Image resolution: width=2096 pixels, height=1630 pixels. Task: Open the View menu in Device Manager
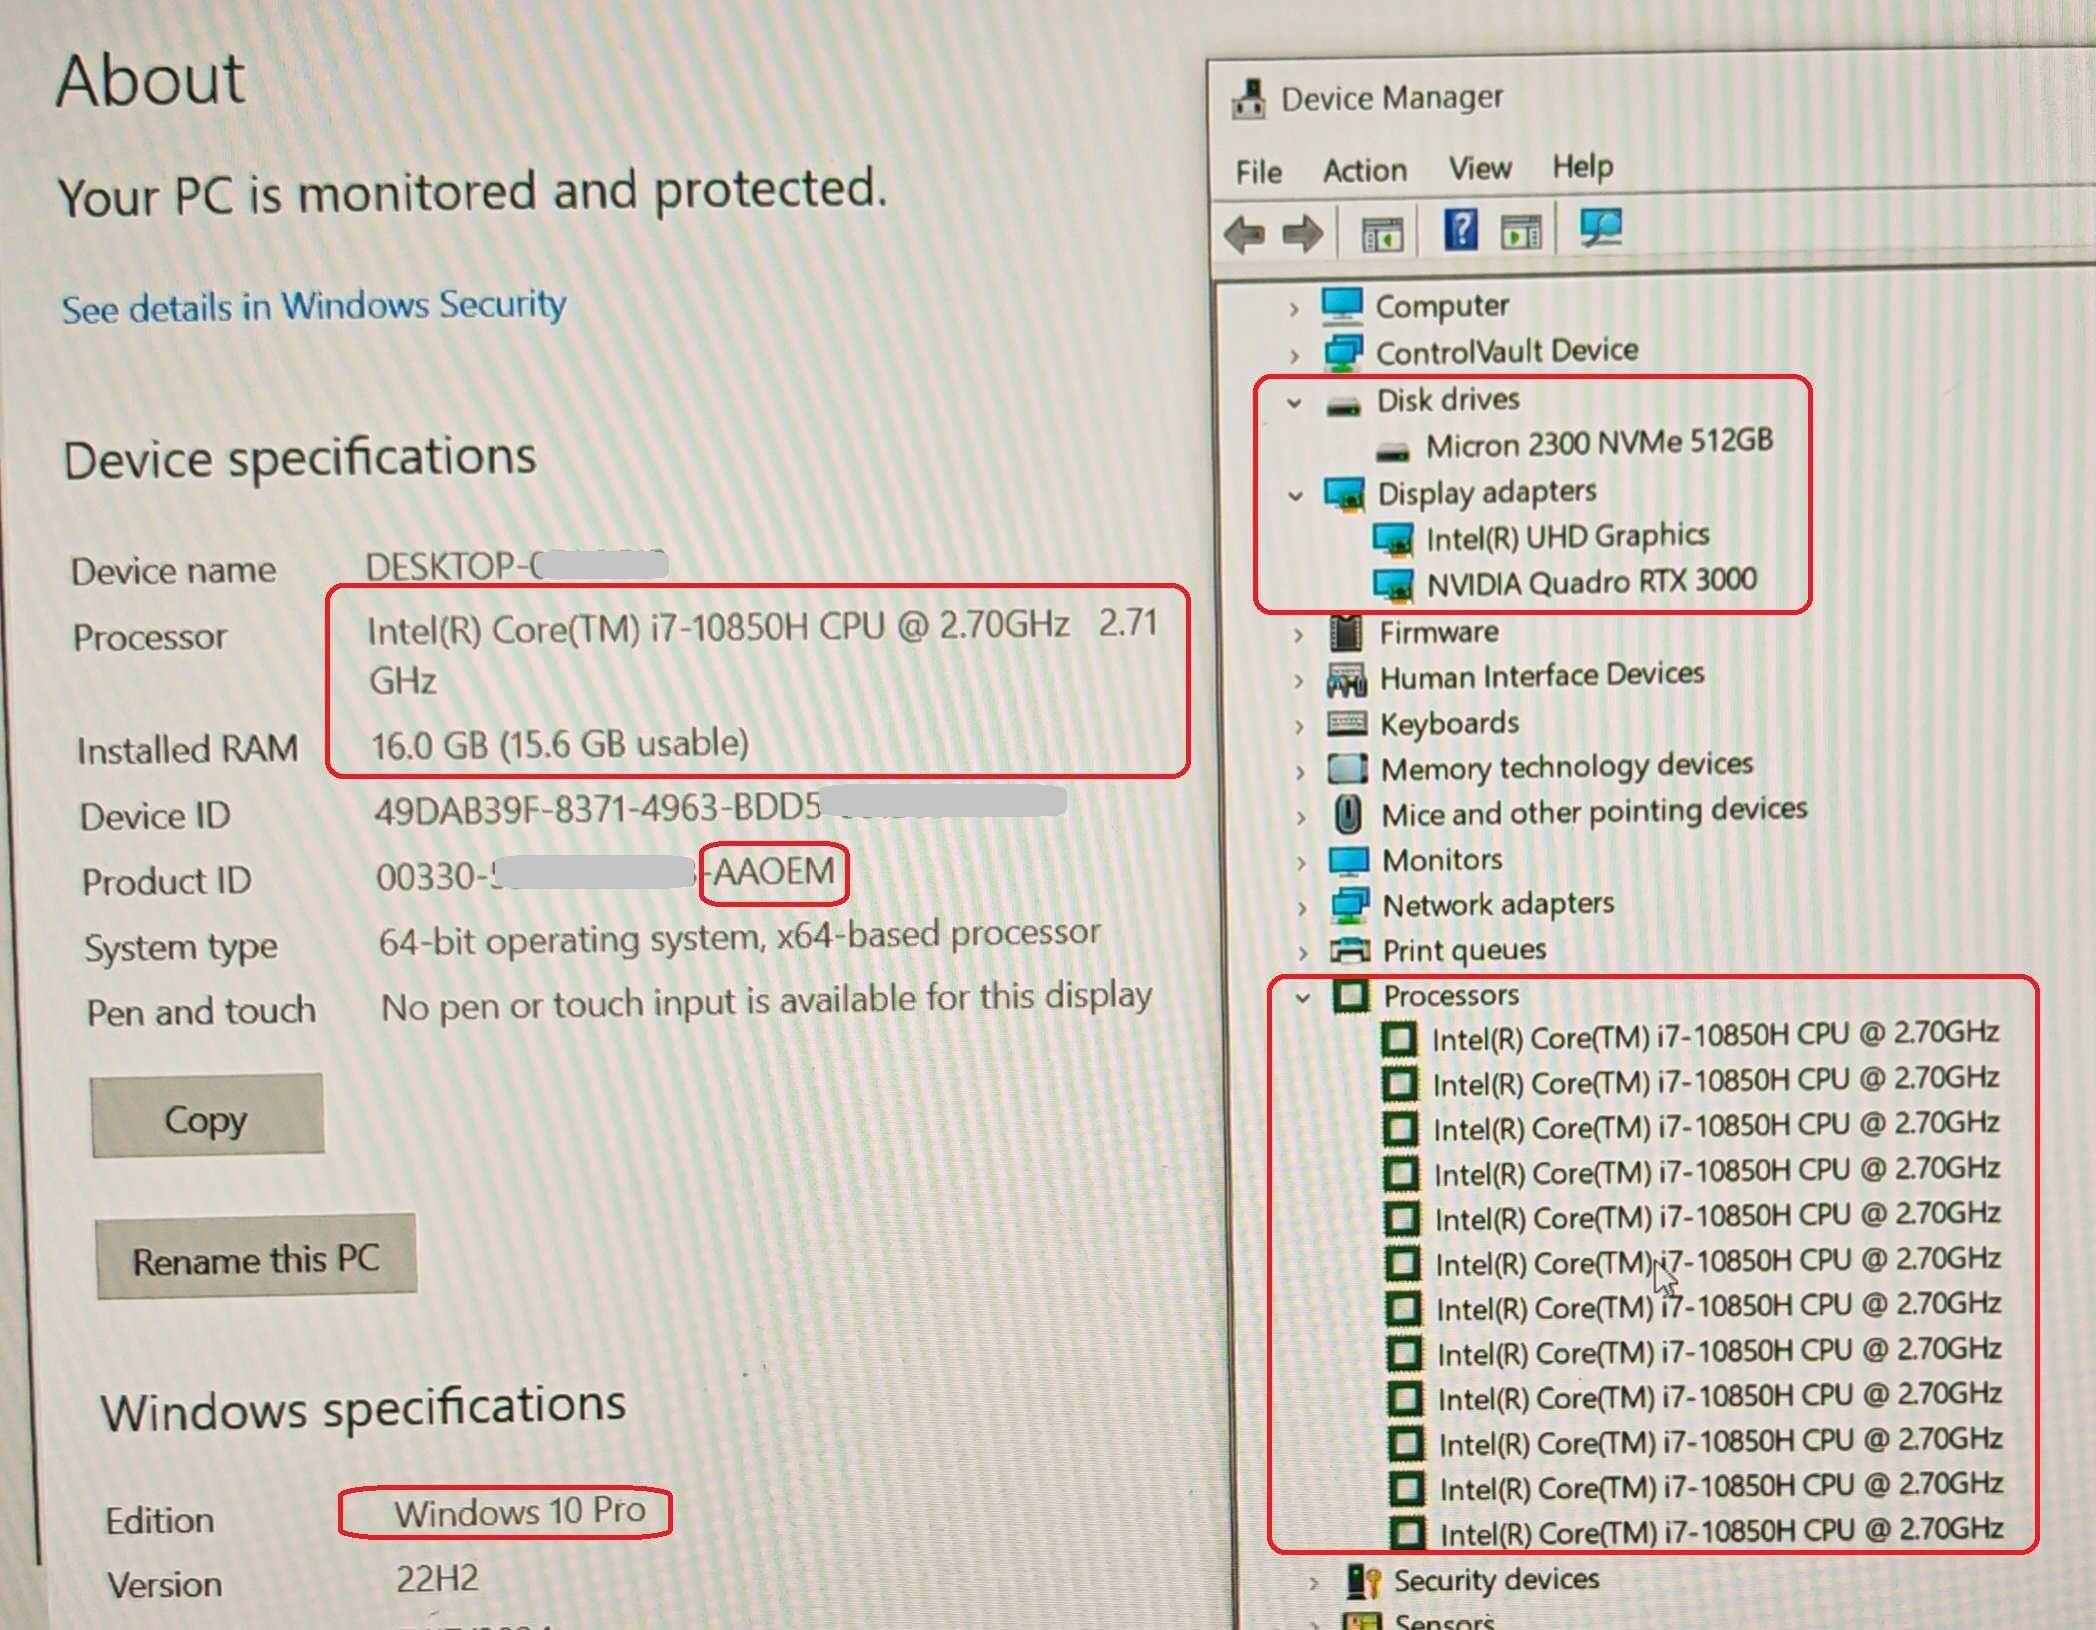pyautogui.click(x=1480, y=168)
